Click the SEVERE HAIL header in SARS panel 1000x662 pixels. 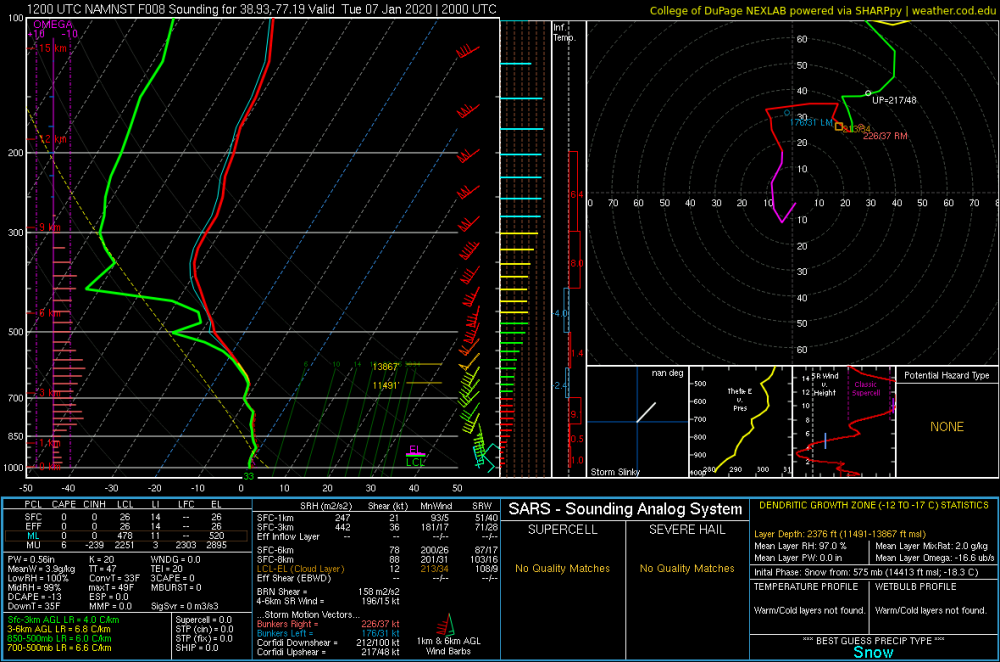(687, 529)
